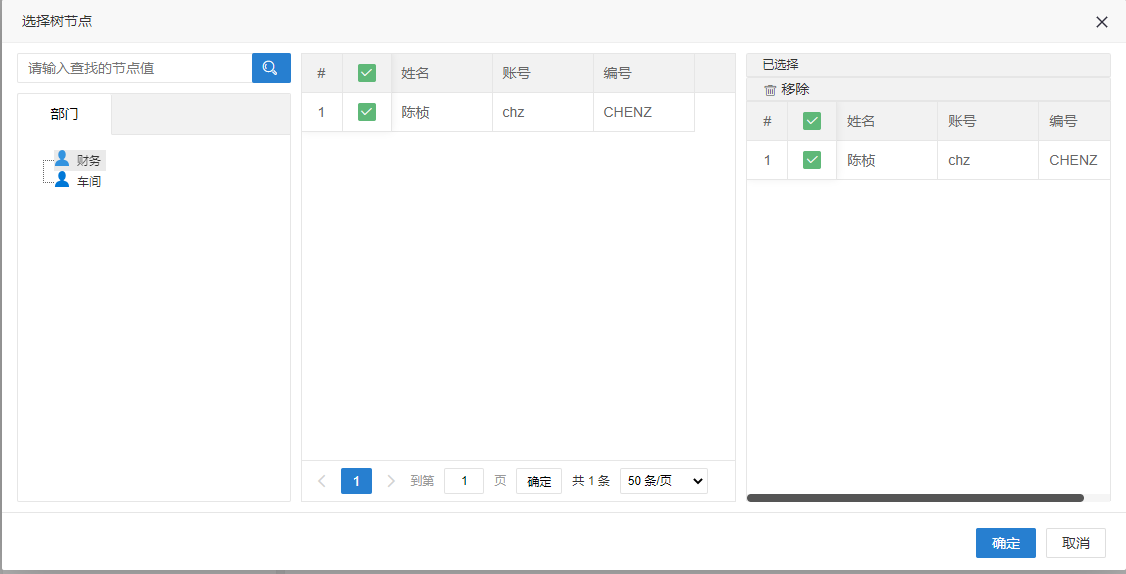The image size is (1126, 574).
Task: Close the 选择树节点 dialog with the X
Action: click(1101, 22)
